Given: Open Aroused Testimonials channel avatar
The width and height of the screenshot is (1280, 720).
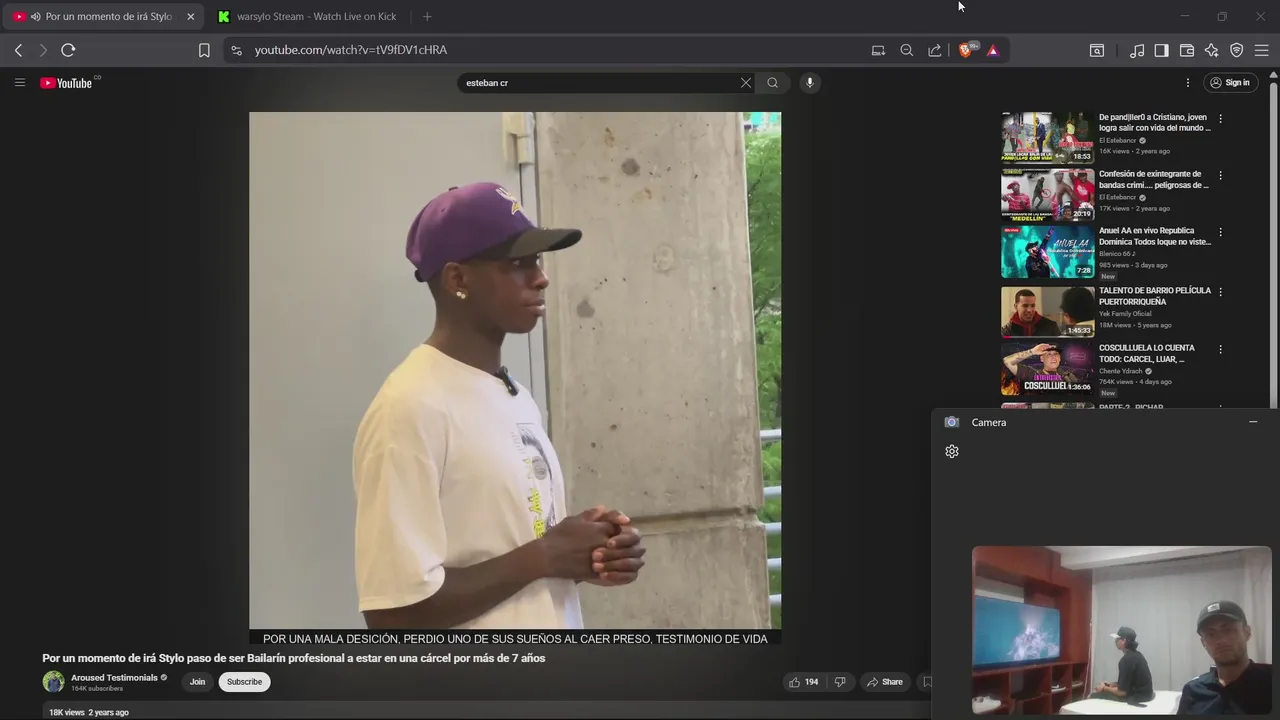Looking at the screenshot, I should click(53, 682).
